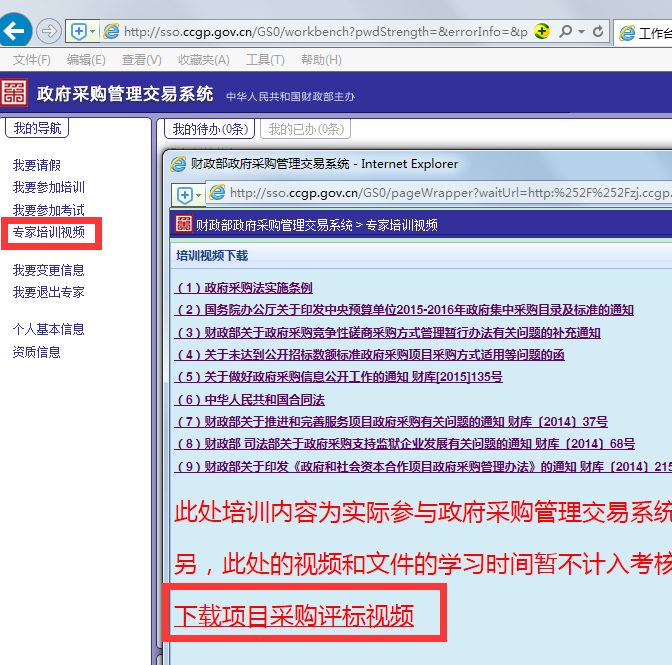Open the 工具(T) menu
The image size is (672, 665).
(265, 60)
